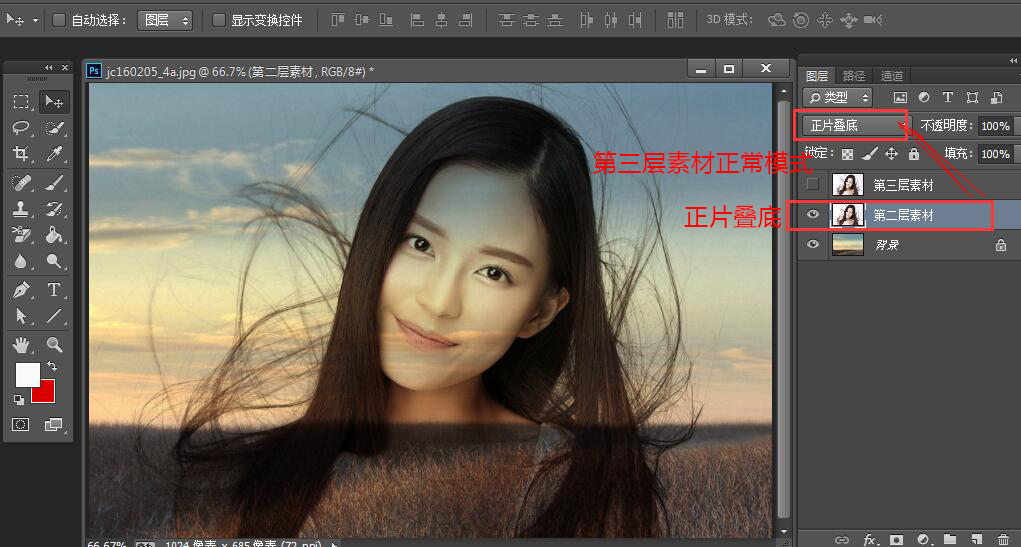Select the Move tool in the toolbox
Image resolution: width=1021 pixels, height=547 pixels.
click(54, 102)
